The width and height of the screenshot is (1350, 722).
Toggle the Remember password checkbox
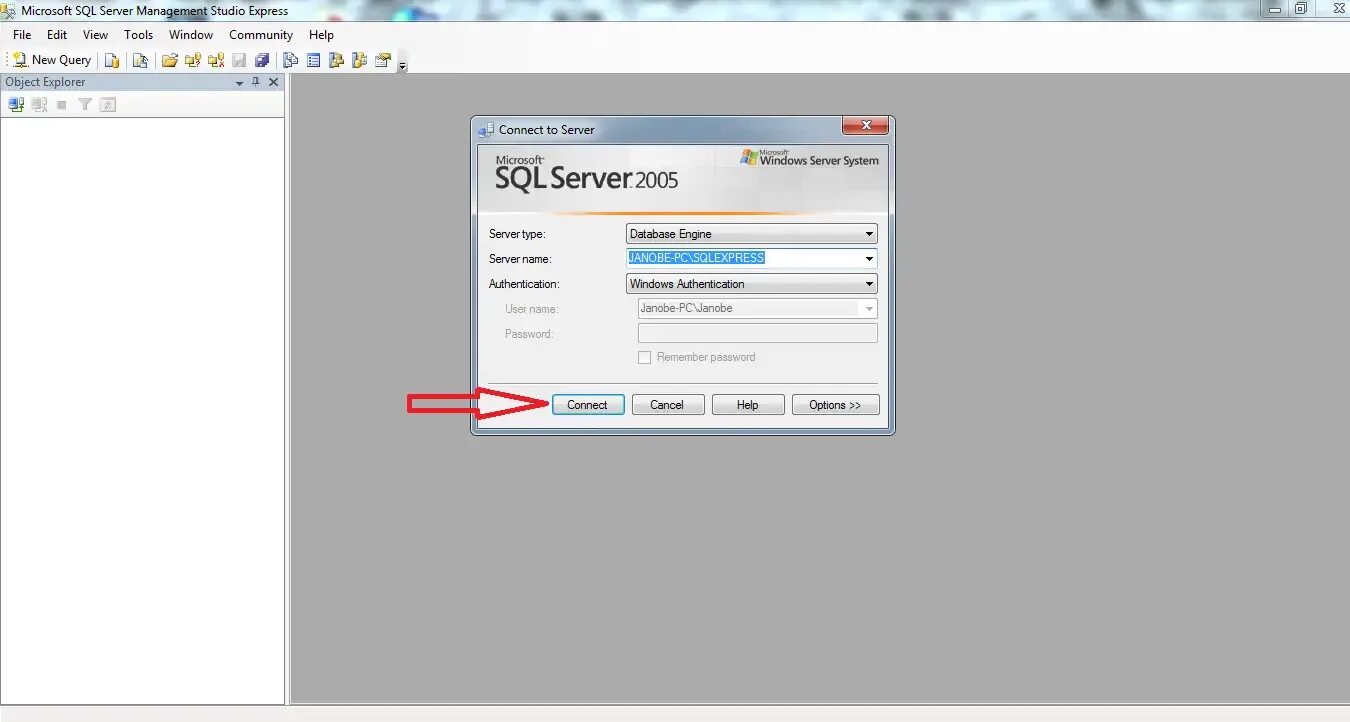coord(645,357)
